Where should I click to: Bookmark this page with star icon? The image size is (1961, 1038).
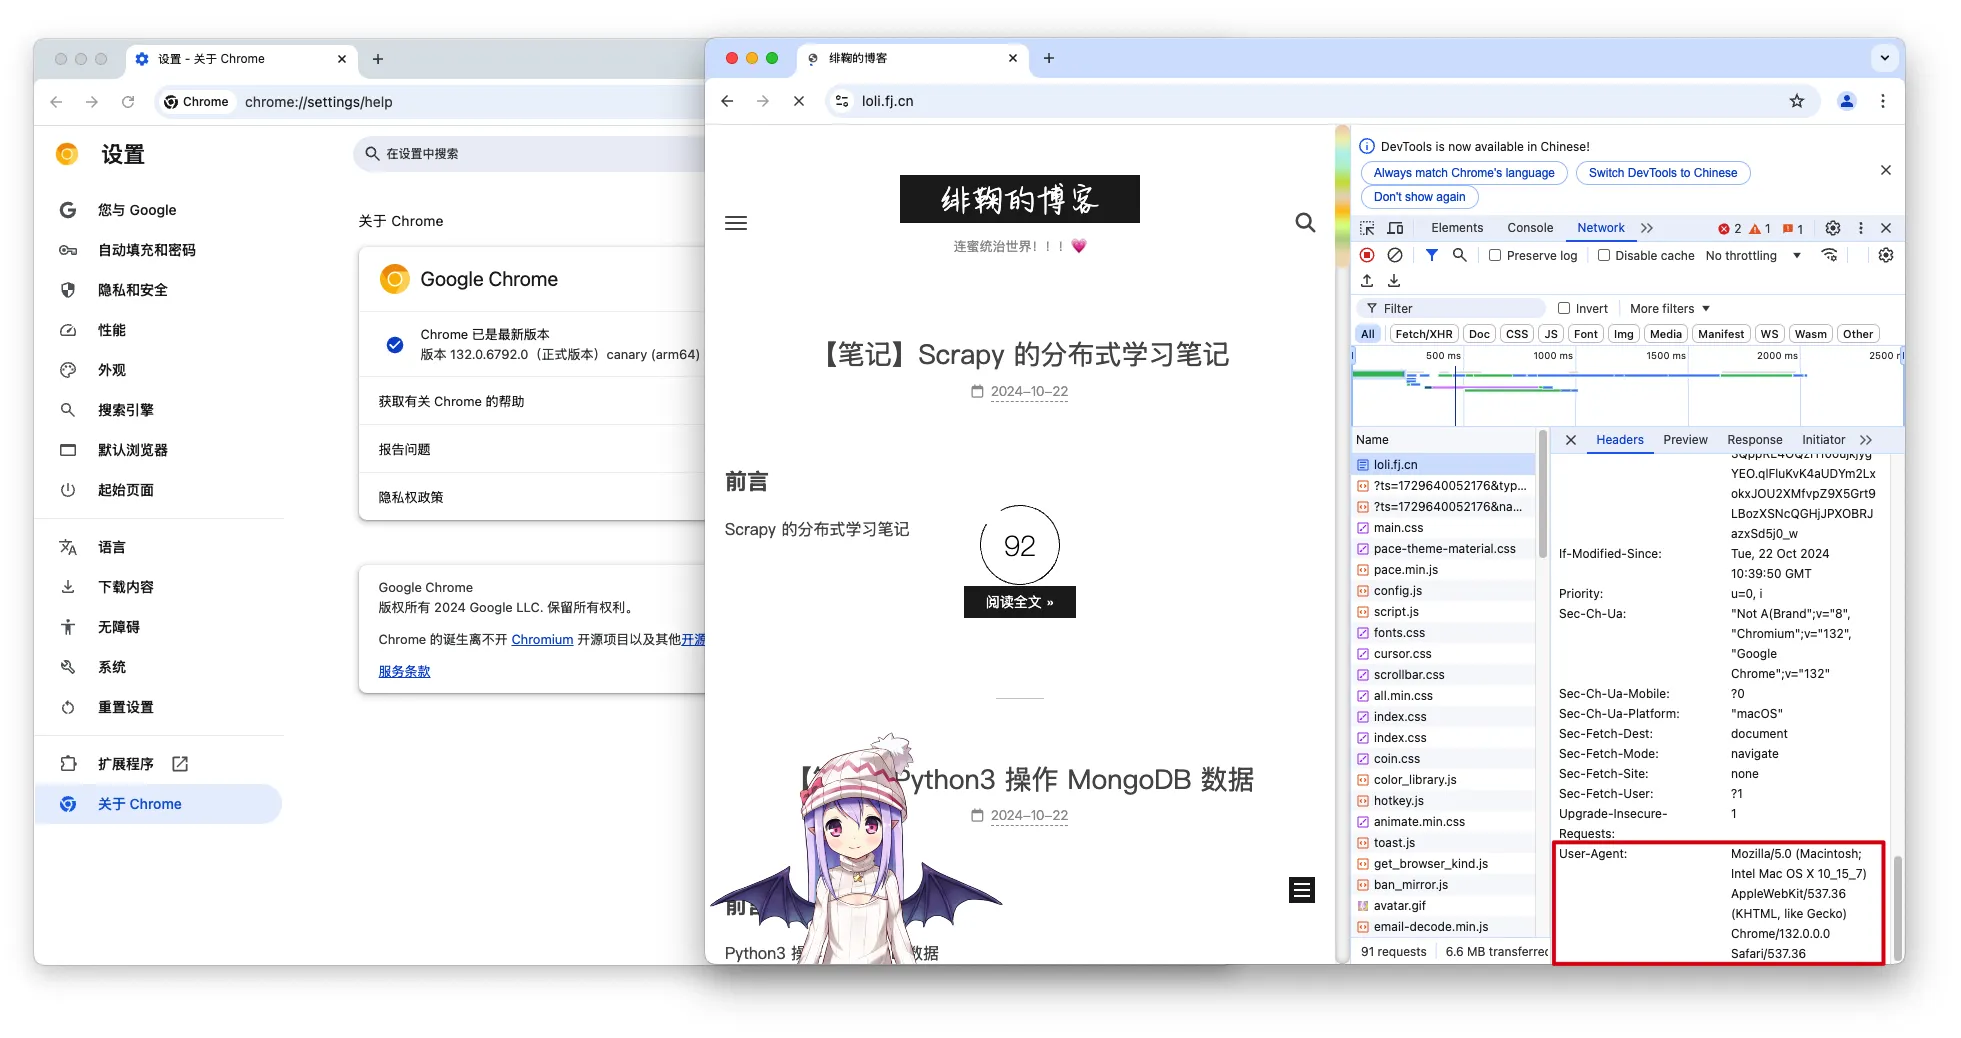point(1796,101)
